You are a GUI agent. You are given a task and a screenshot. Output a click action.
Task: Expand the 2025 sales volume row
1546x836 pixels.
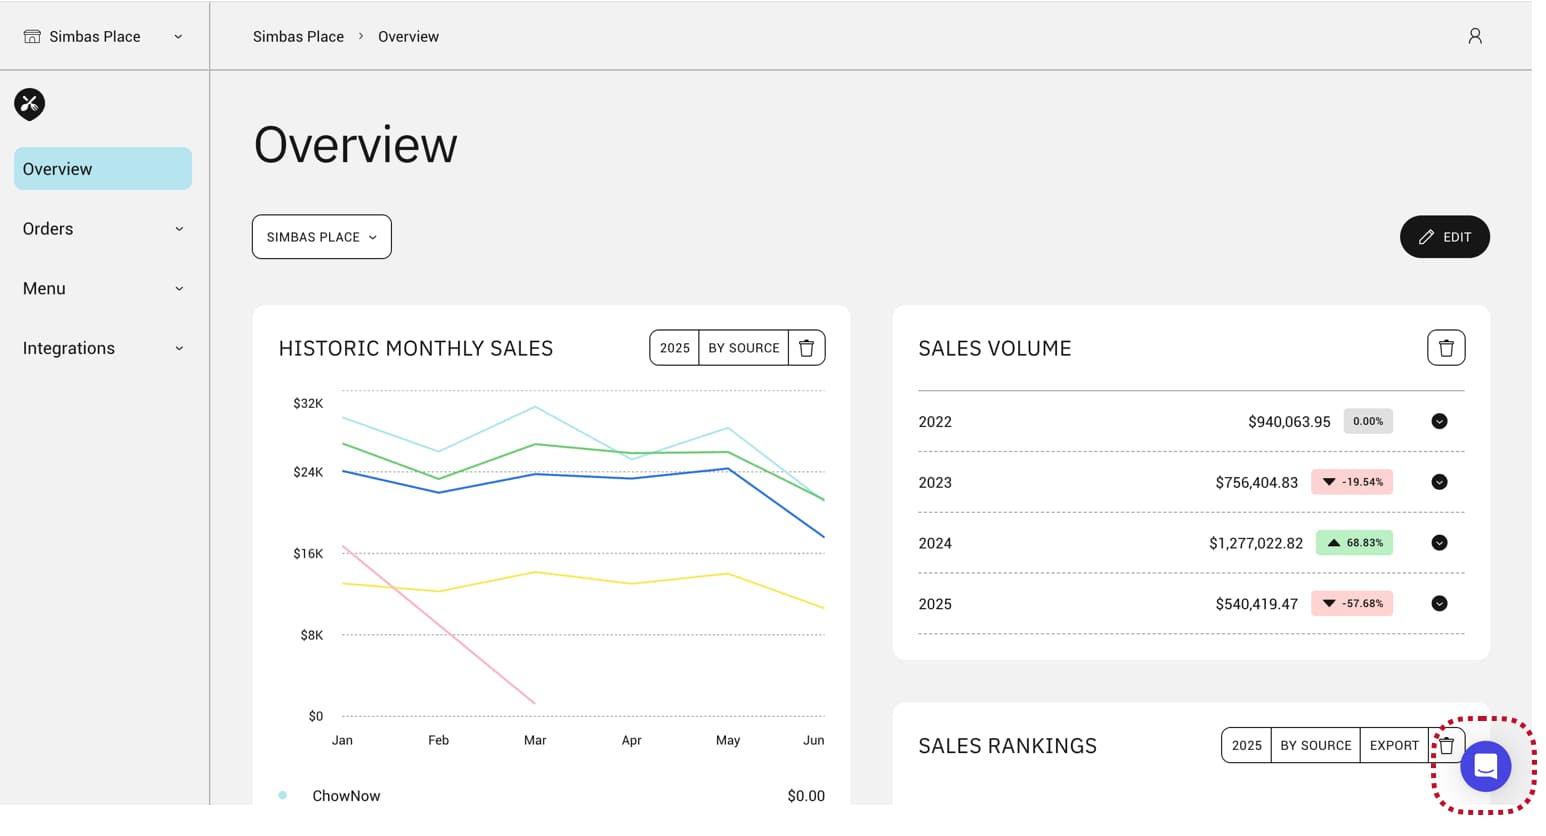click(1439, 603)
